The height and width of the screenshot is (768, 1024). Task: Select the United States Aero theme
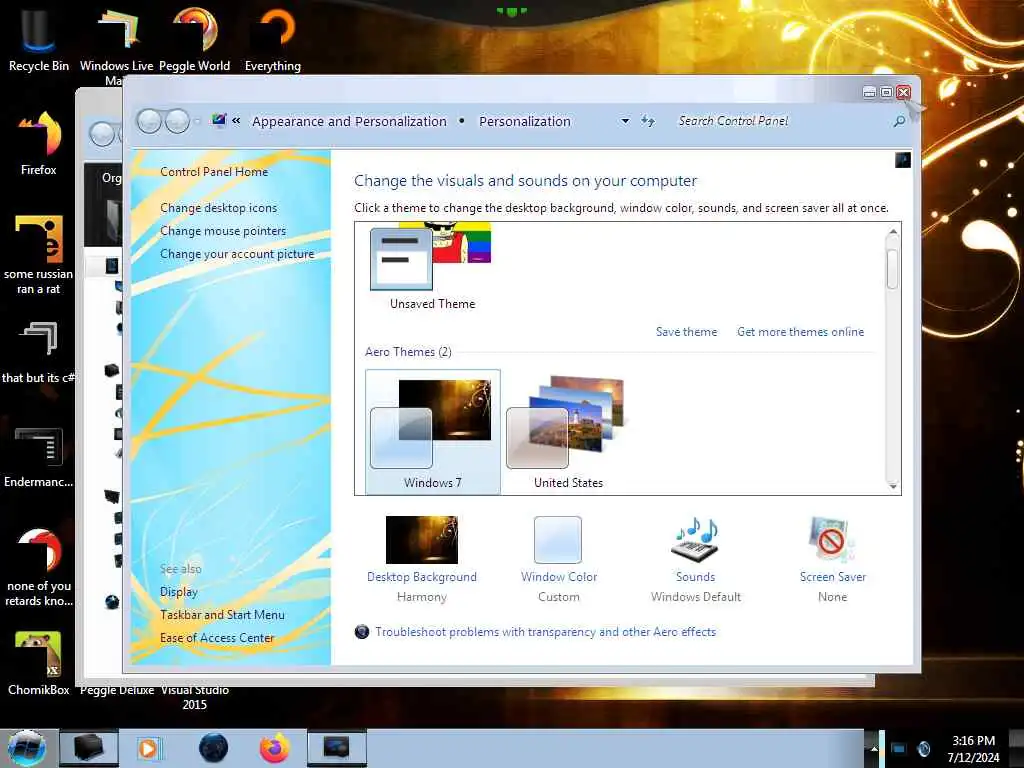tap(568, 432)
